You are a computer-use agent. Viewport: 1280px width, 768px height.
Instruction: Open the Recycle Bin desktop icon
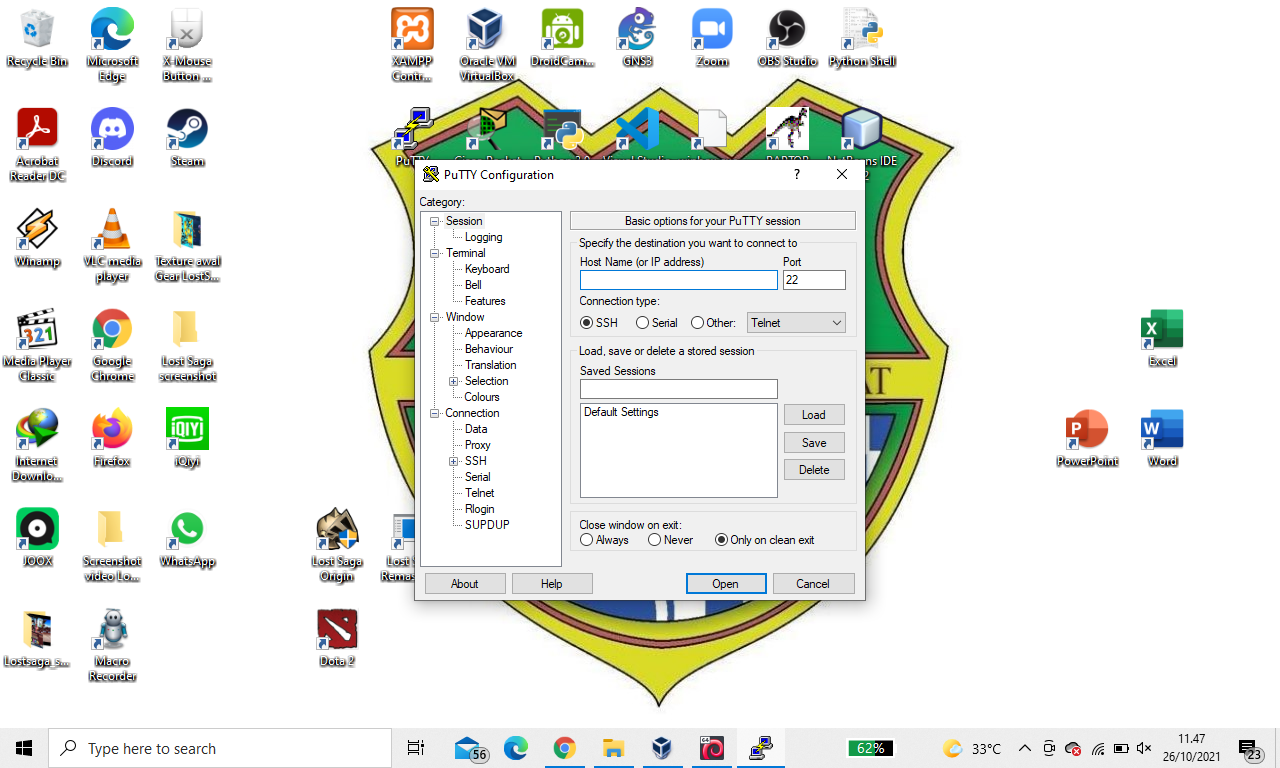point(37,38)
